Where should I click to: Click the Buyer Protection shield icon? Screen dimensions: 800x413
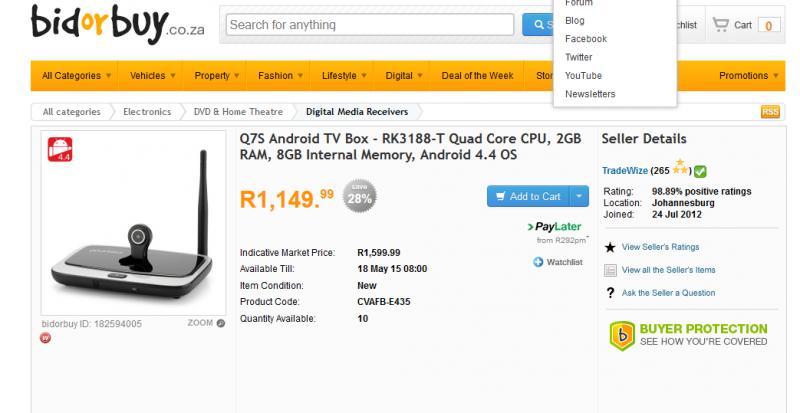click(x=622, y=335)
